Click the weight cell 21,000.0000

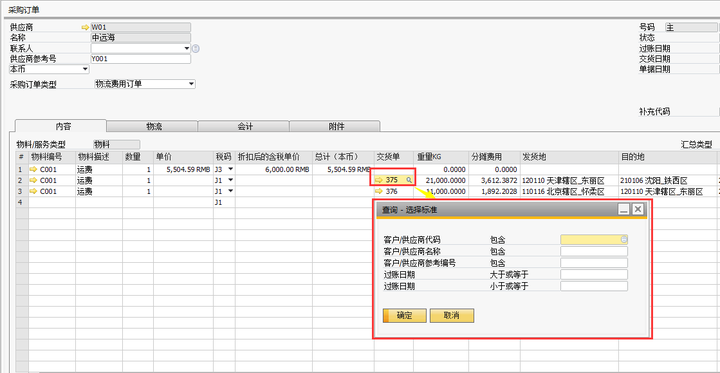click(x=441, y=181)
